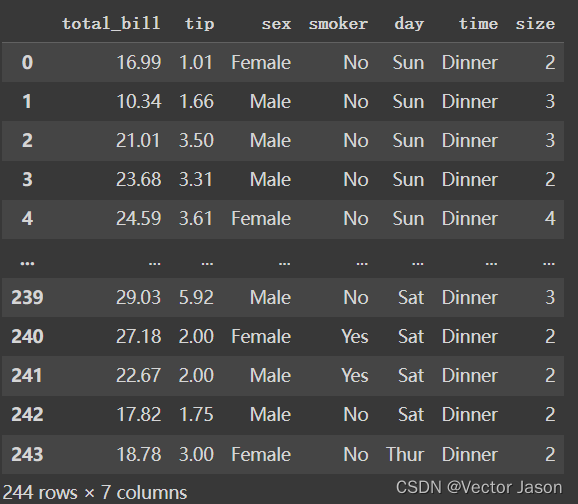Click Female in row 0
Viewport: 578px width, 504px height.
pos(261,62)
